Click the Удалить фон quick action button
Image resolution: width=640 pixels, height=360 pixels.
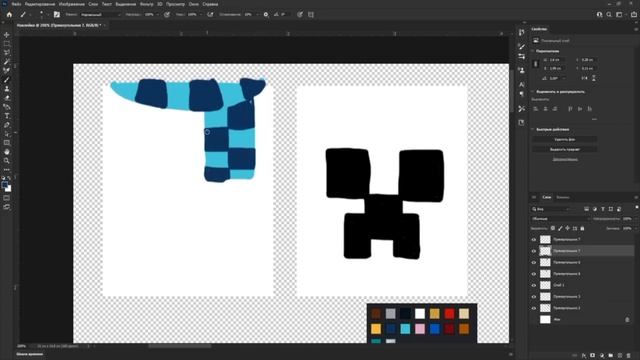[x=564, y=140]
